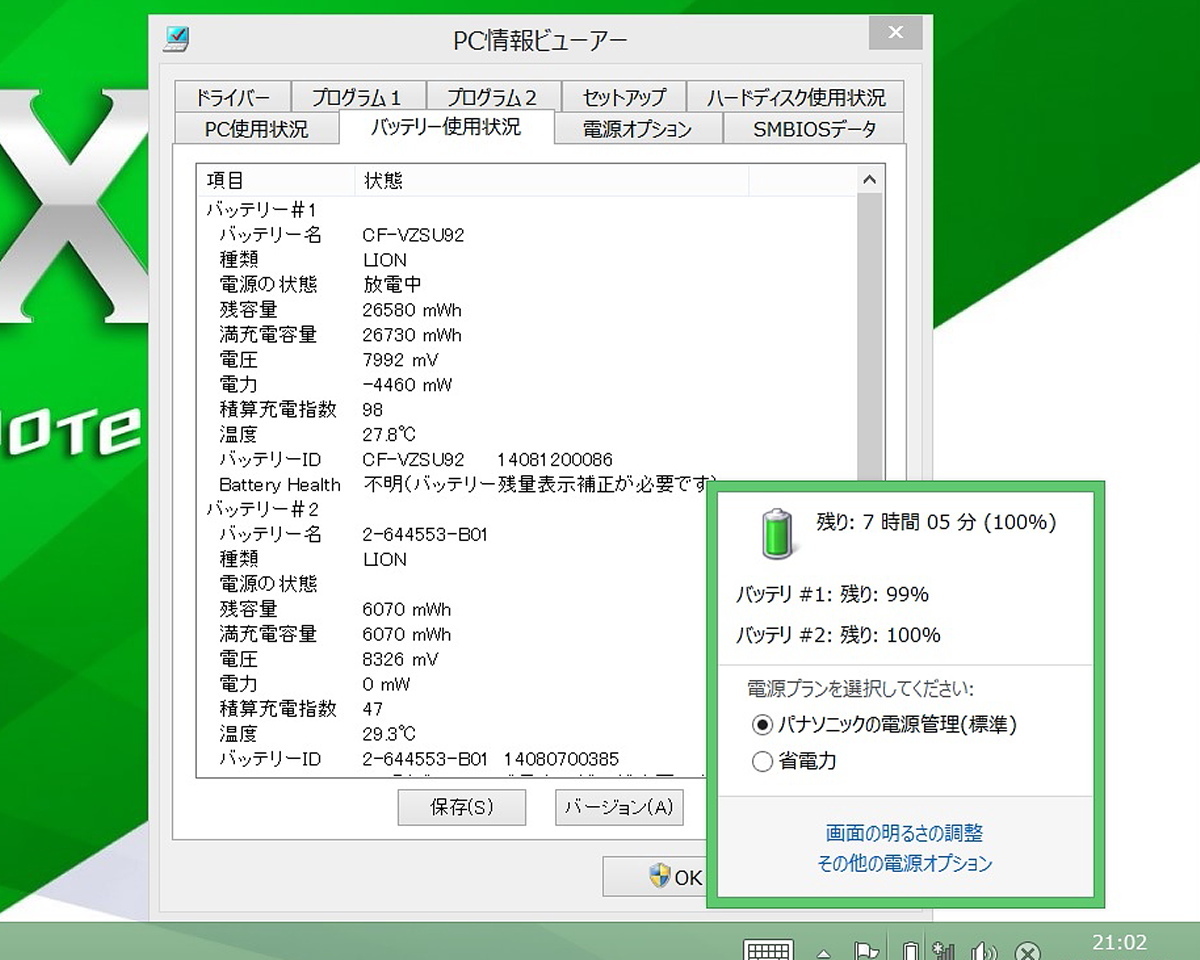The height and width of the screenshot is (960, 1200).
Task: Select the 26730 mWh full capacity value
Action: (x=412, y=335)
